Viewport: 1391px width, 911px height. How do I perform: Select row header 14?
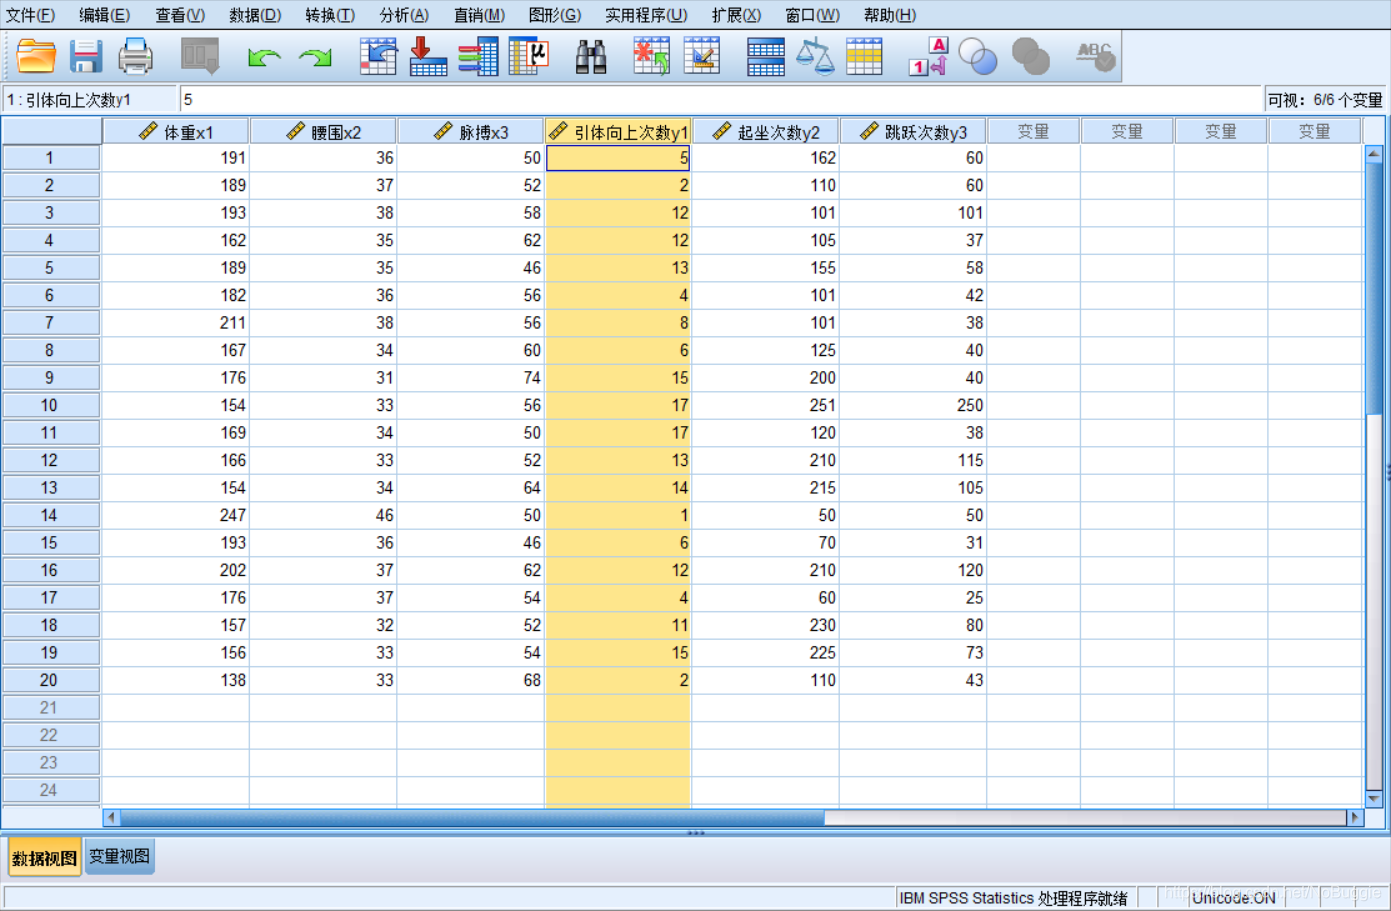tap(50, 515)
